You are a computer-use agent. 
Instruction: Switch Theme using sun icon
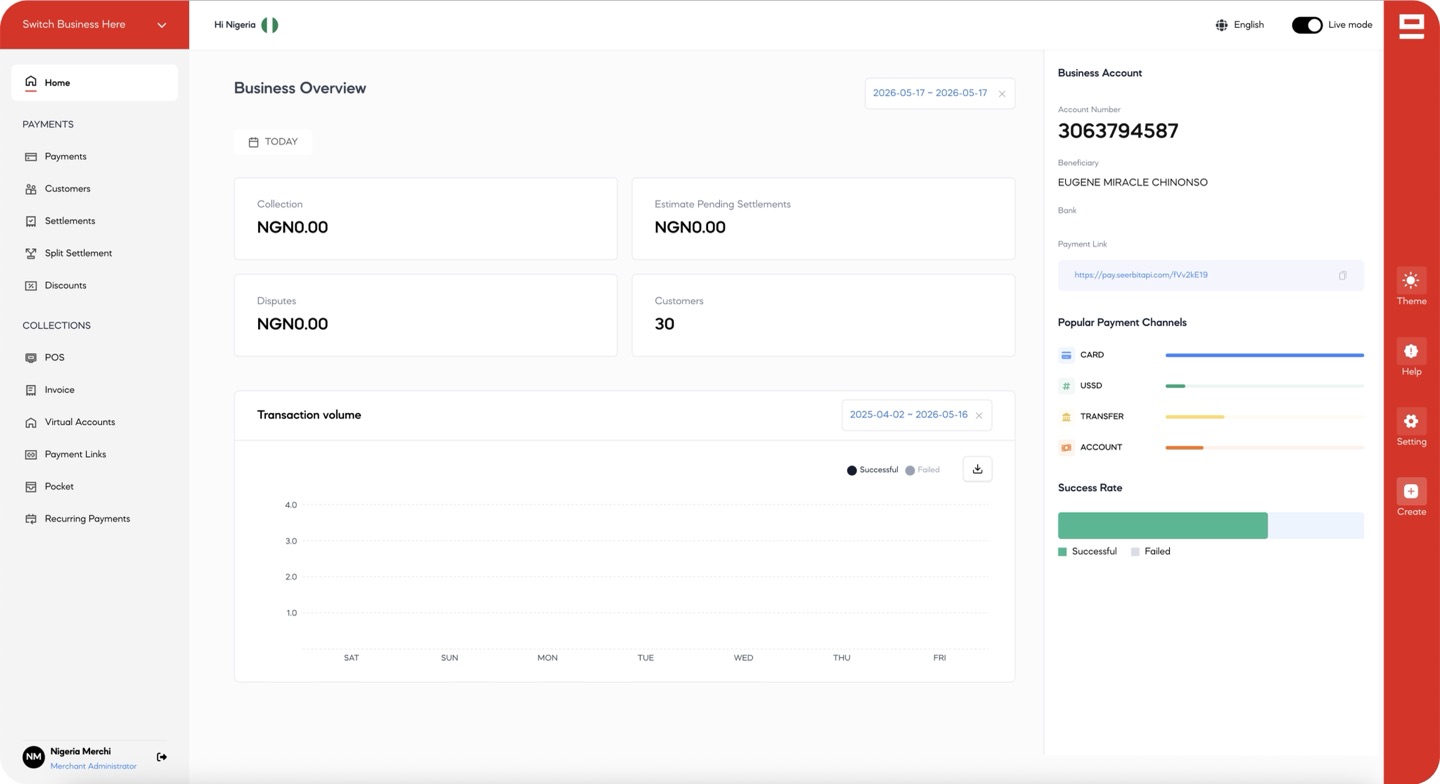tap(1411, 281)
